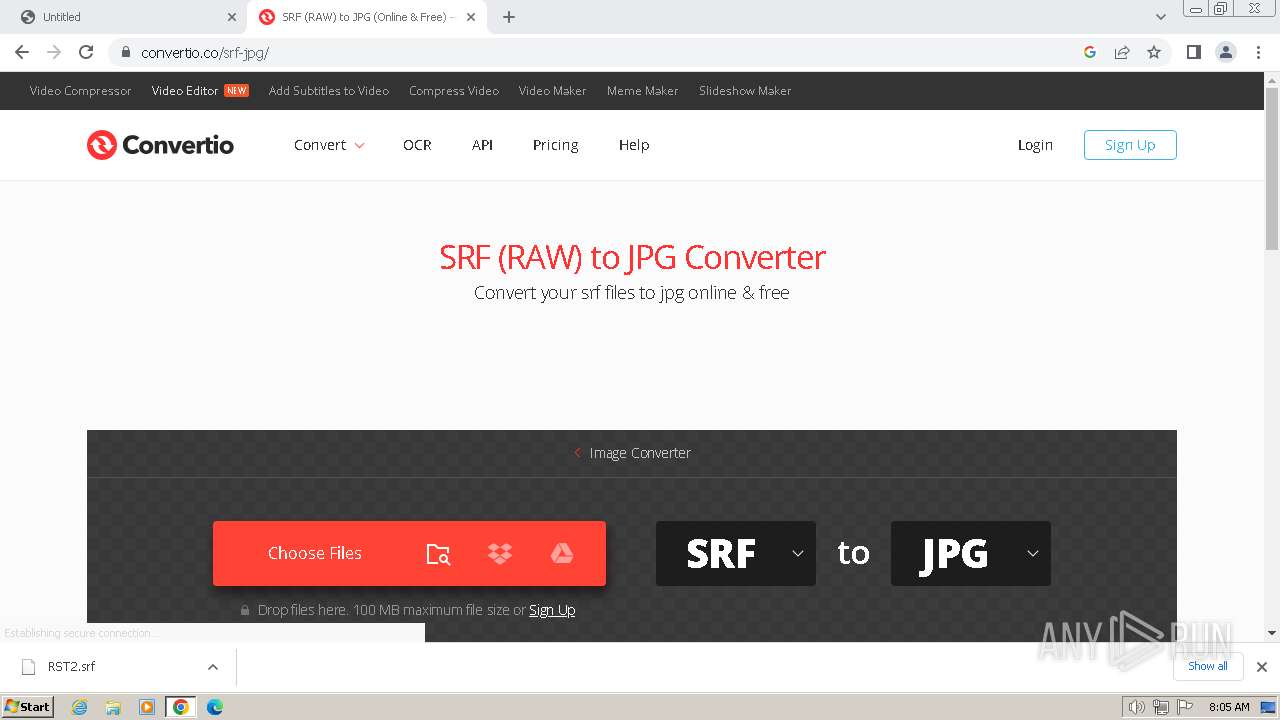Click the Login link
Image resolution: width=1280 pixels, height=720 pixels.
1035,145
